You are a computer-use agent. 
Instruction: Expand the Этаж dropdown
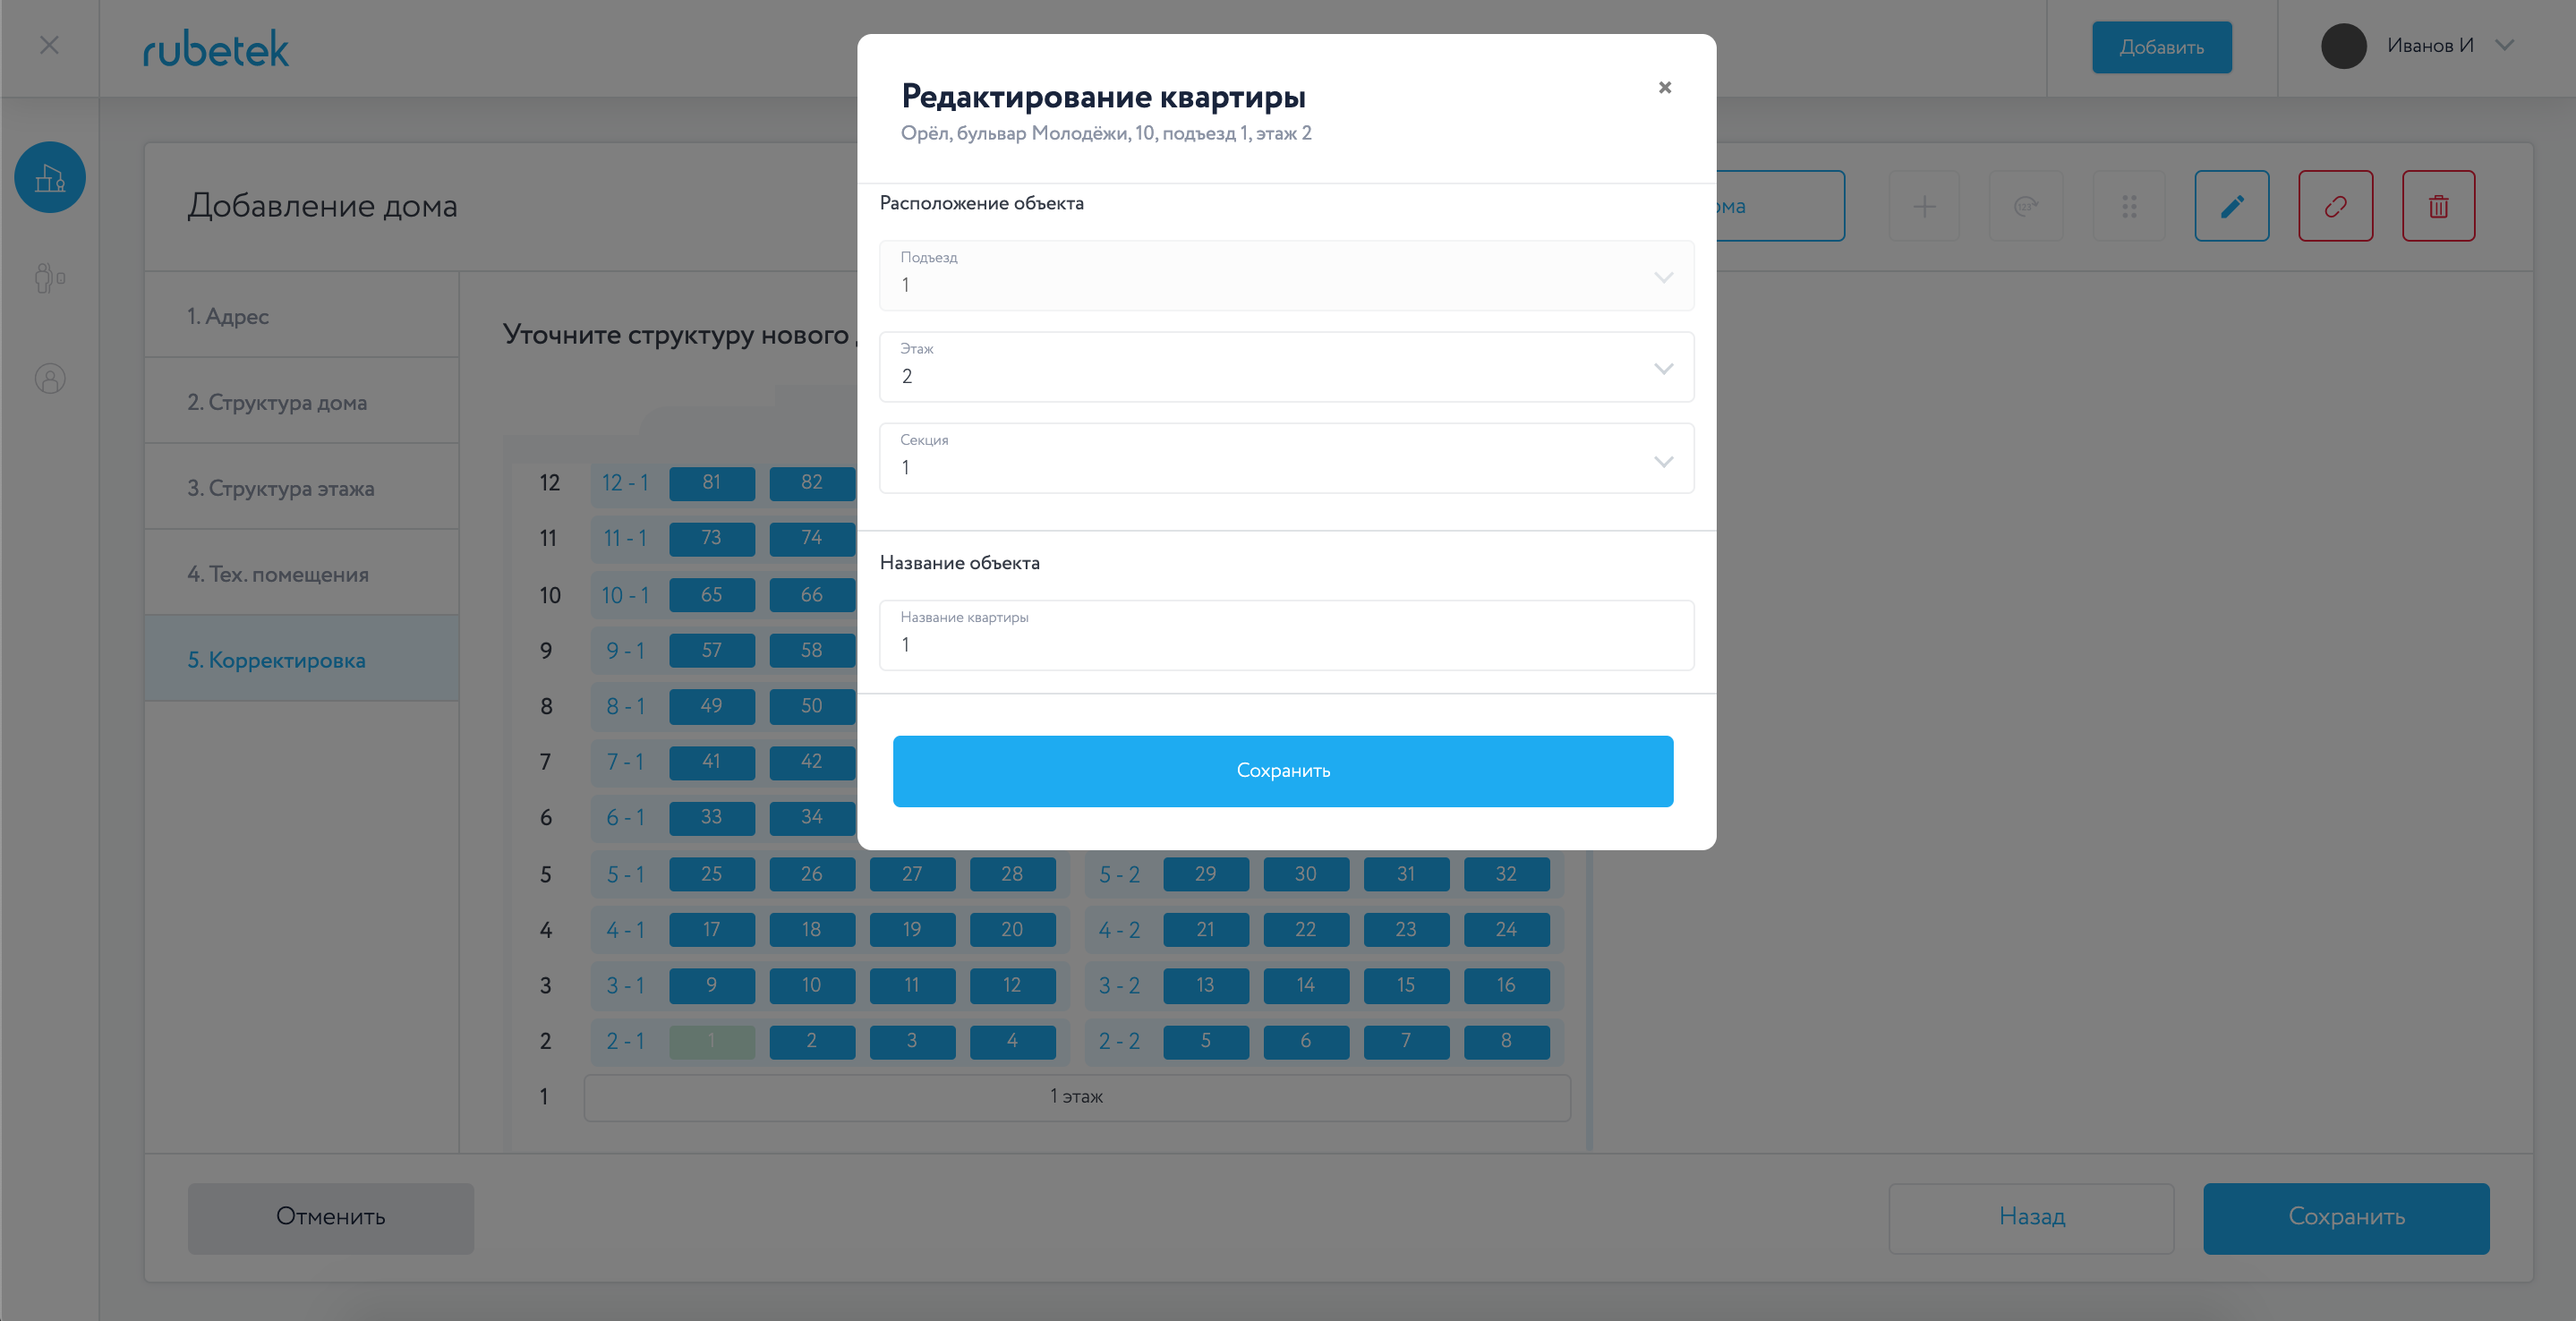click(1286, 367)
